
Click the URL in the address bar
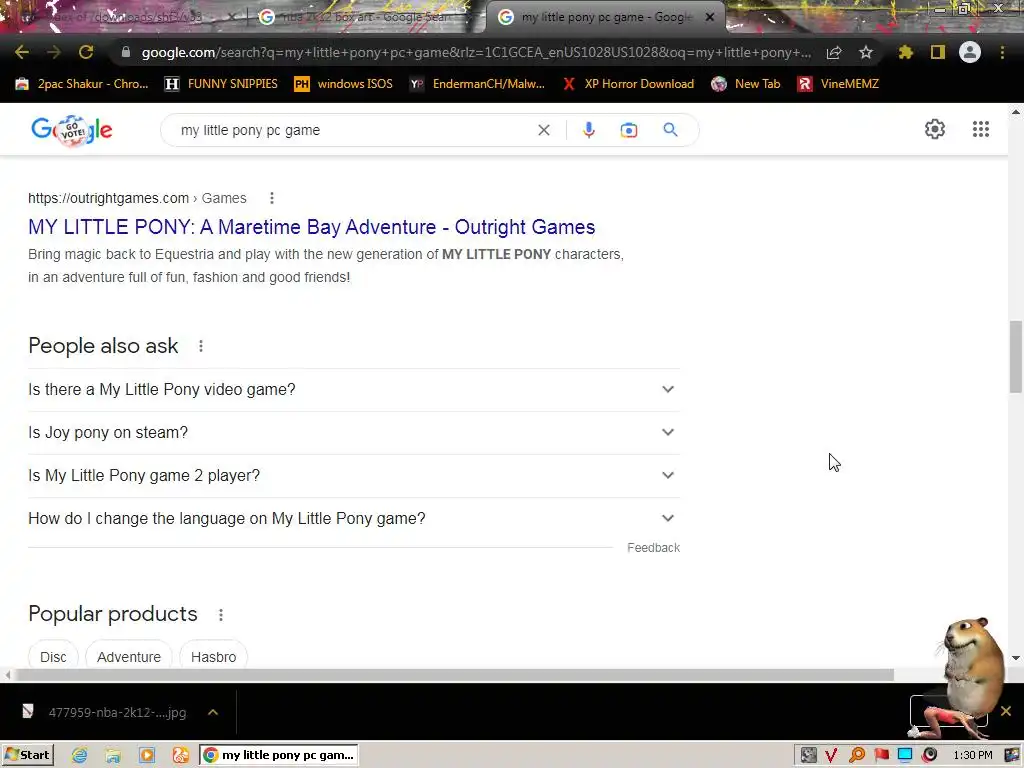pyautogui.click(x=476, y=52)
